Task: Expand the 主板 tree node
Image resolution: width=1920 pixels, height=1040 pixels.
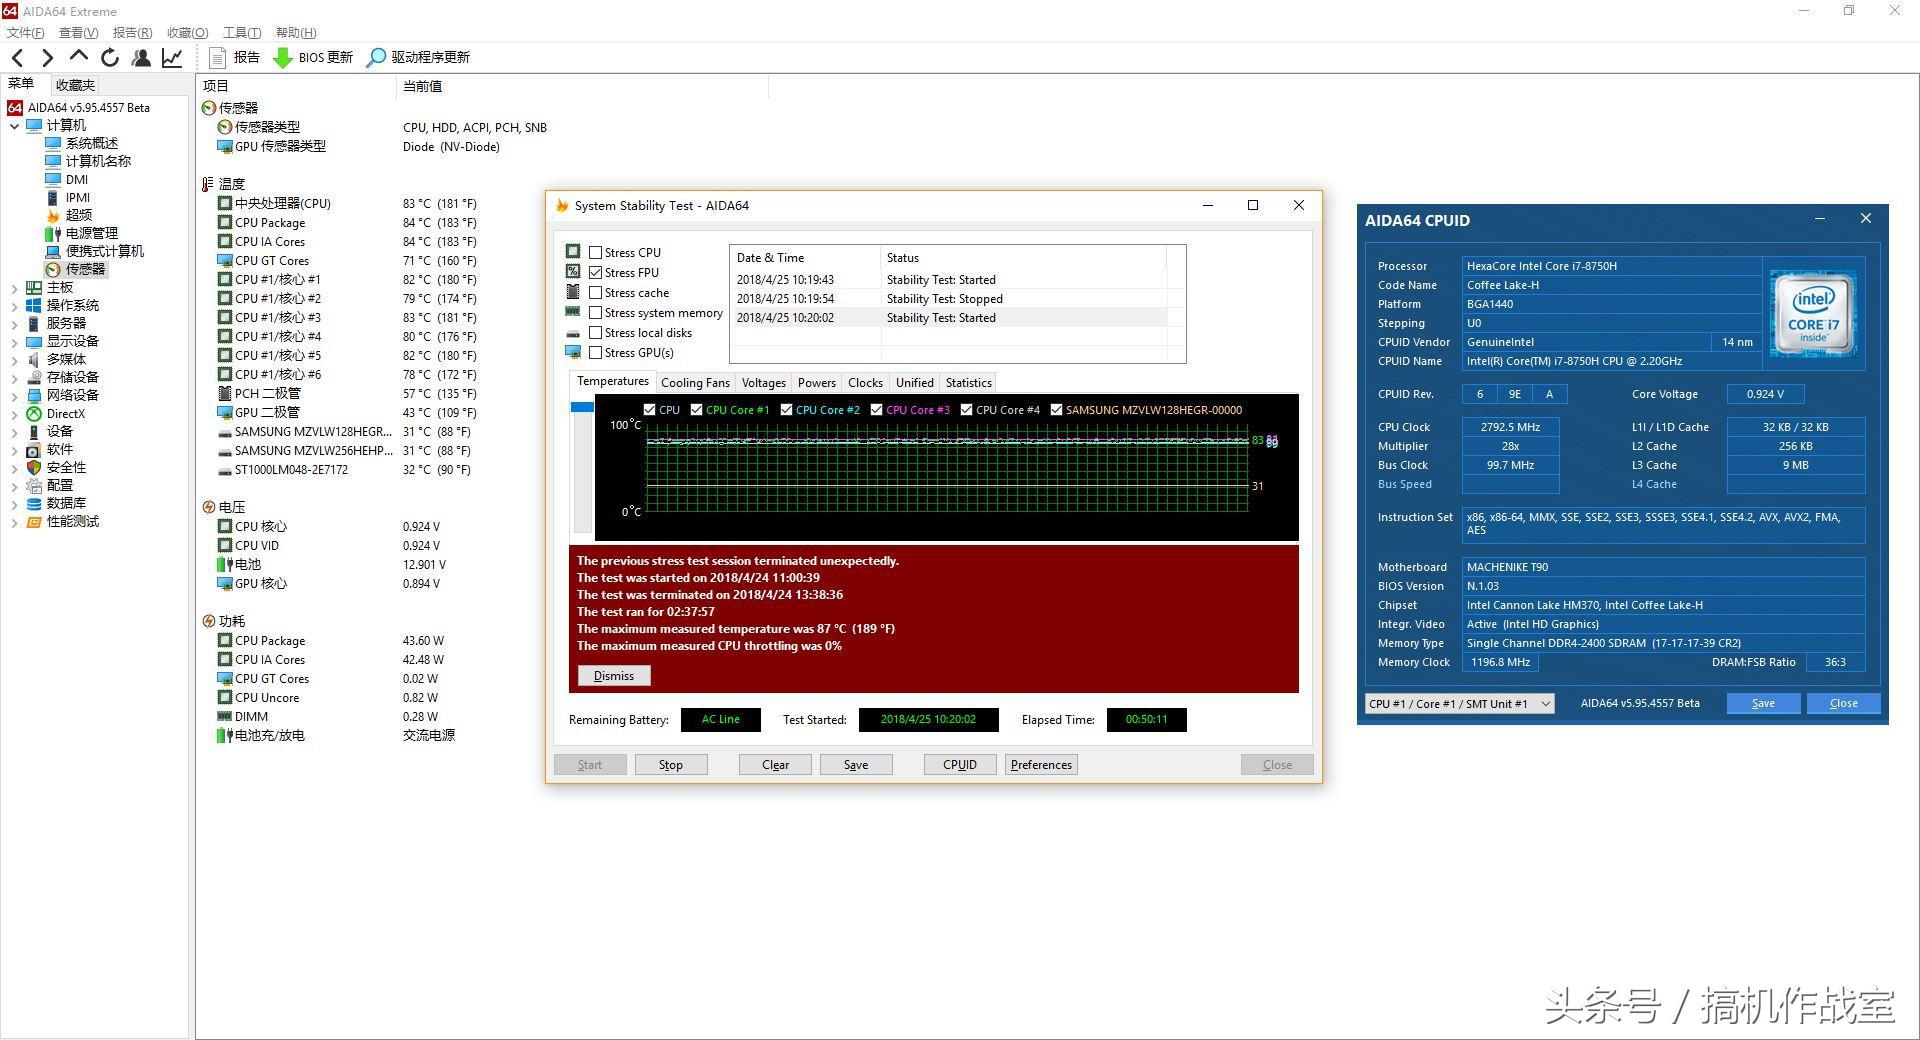Action: pyautogui.click(x=14, y=288)
